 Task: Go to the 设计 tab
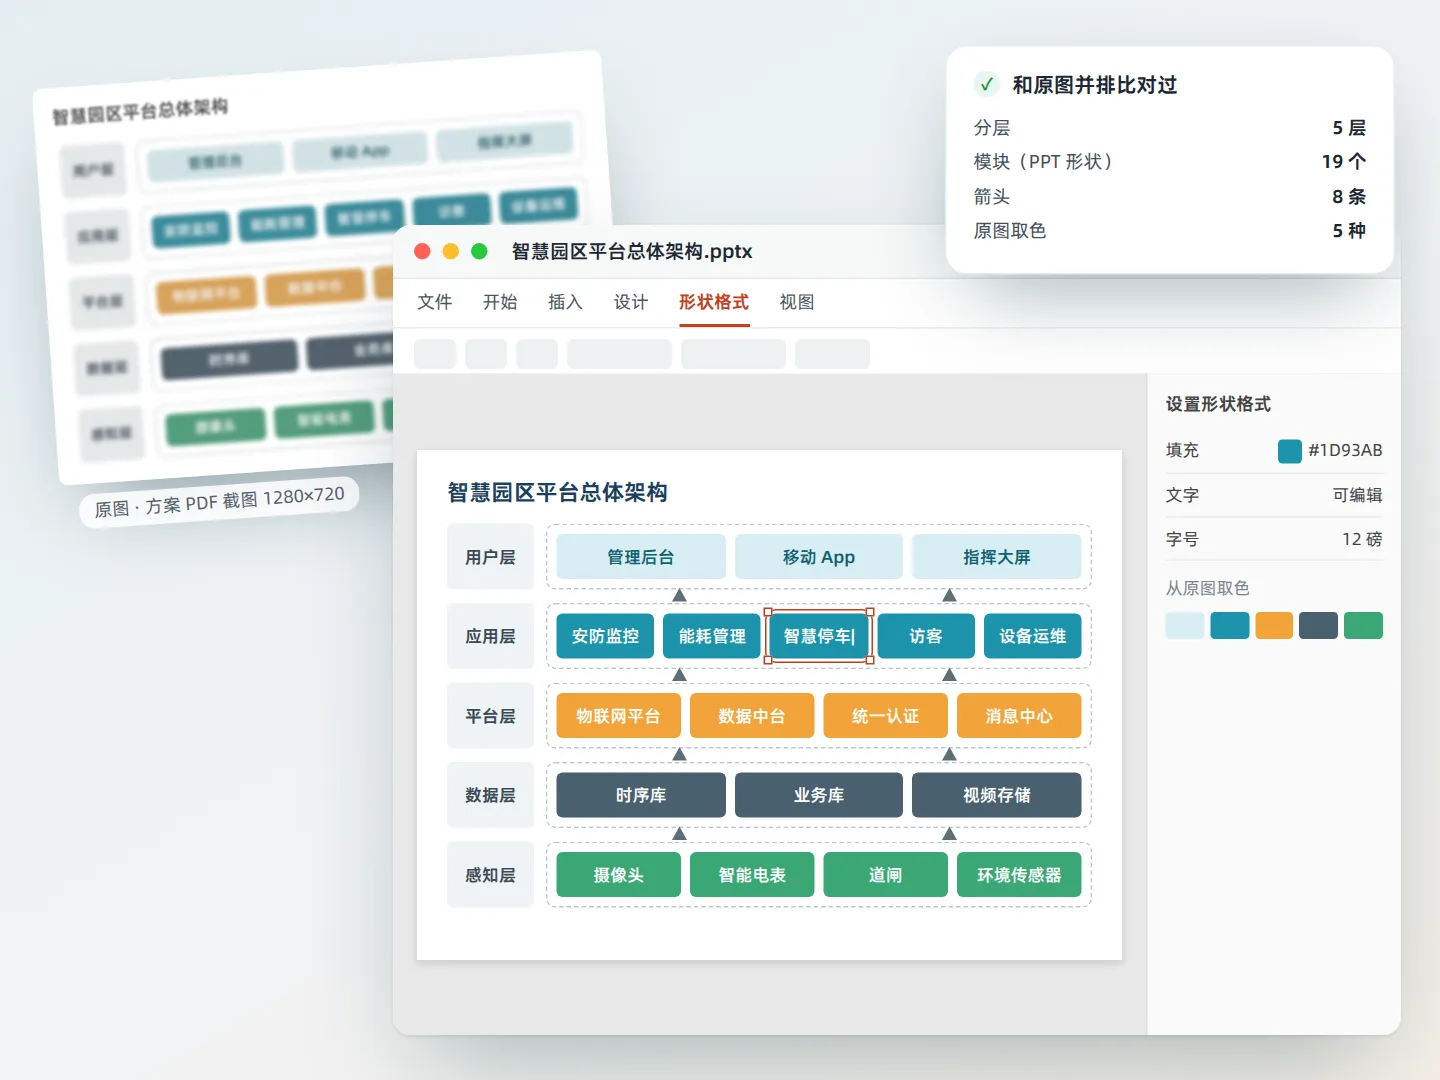631,302
